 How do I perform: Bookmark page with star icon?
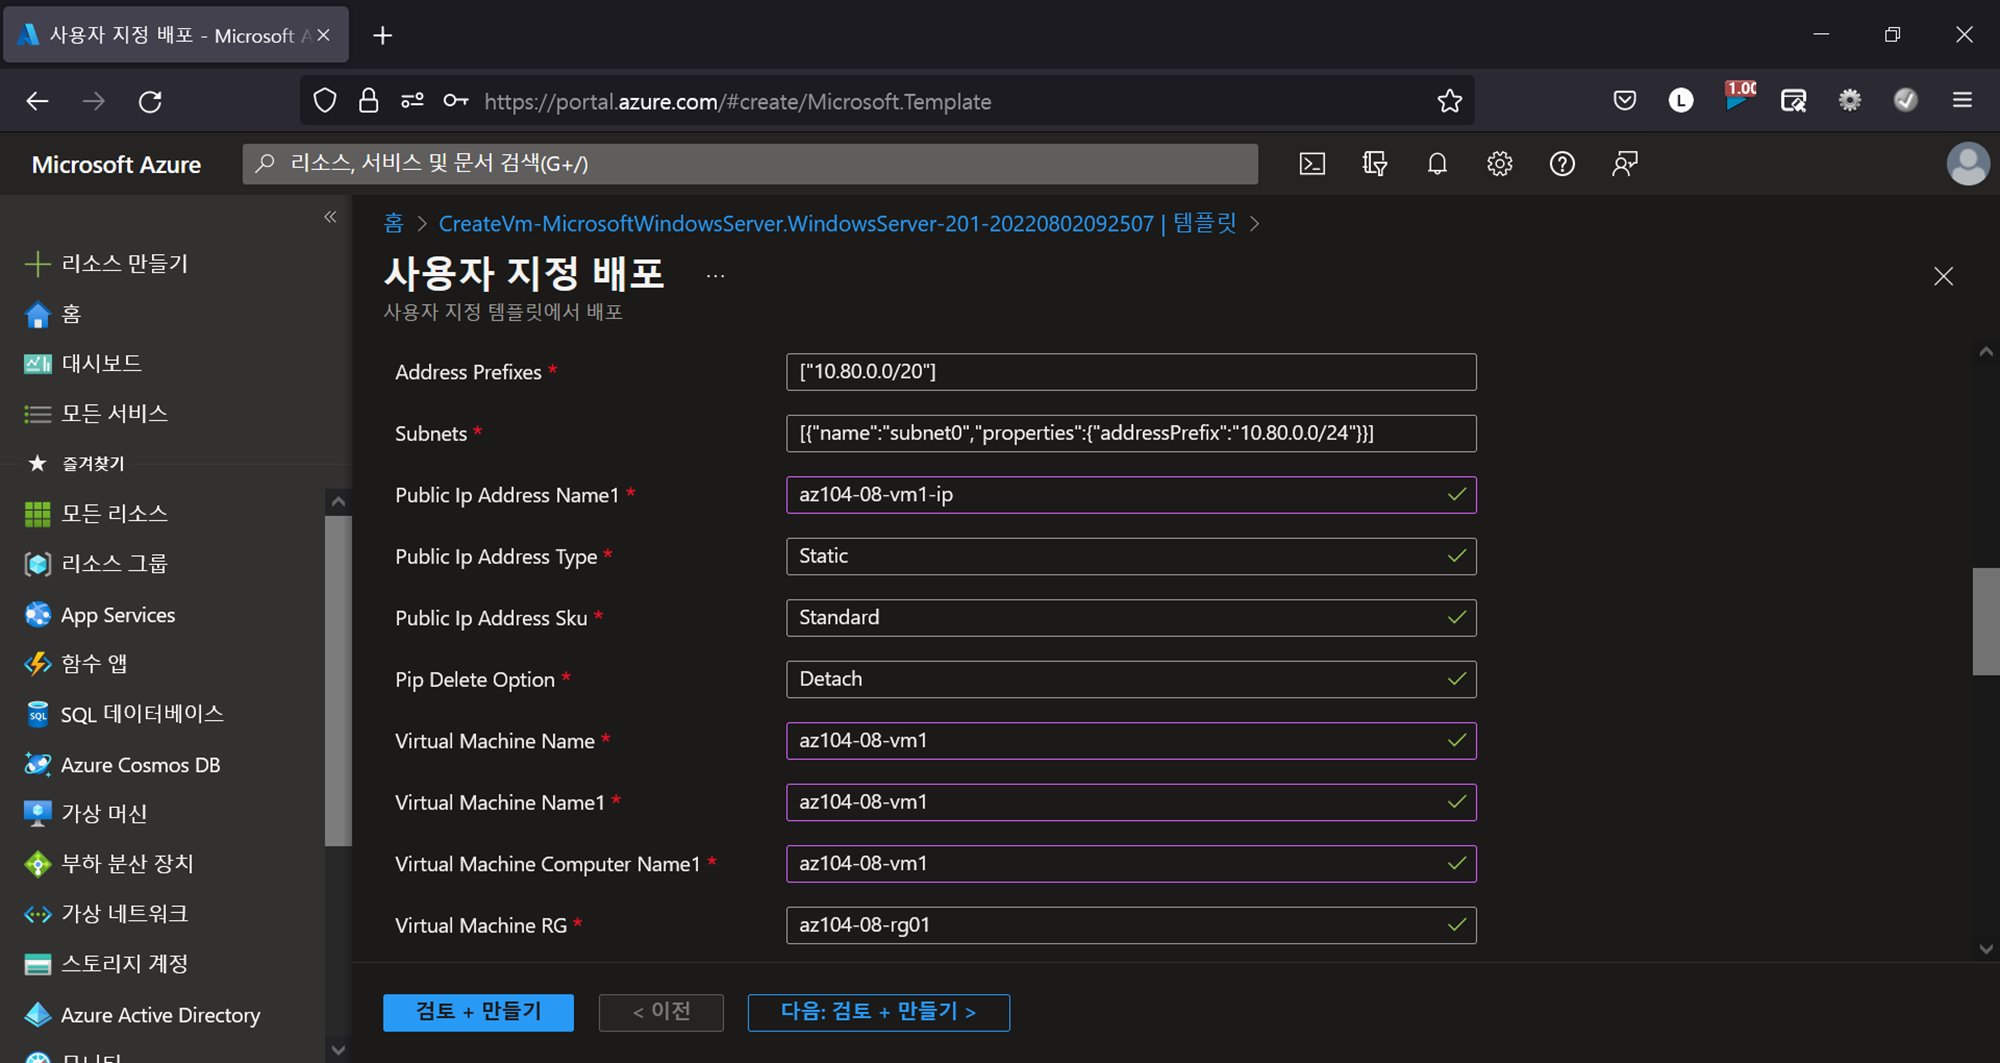click(x=1449, y=101)
